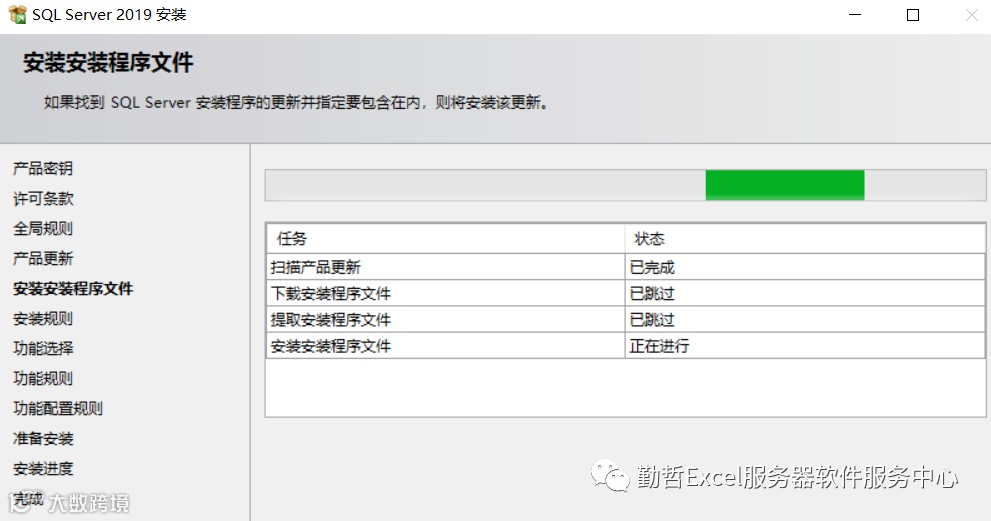Select the 功能选择 step in sidebar

click(43, 348)
